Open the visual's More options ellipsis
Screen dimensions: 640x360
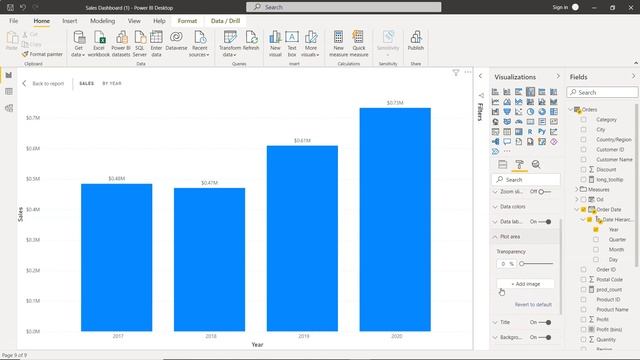468,72
